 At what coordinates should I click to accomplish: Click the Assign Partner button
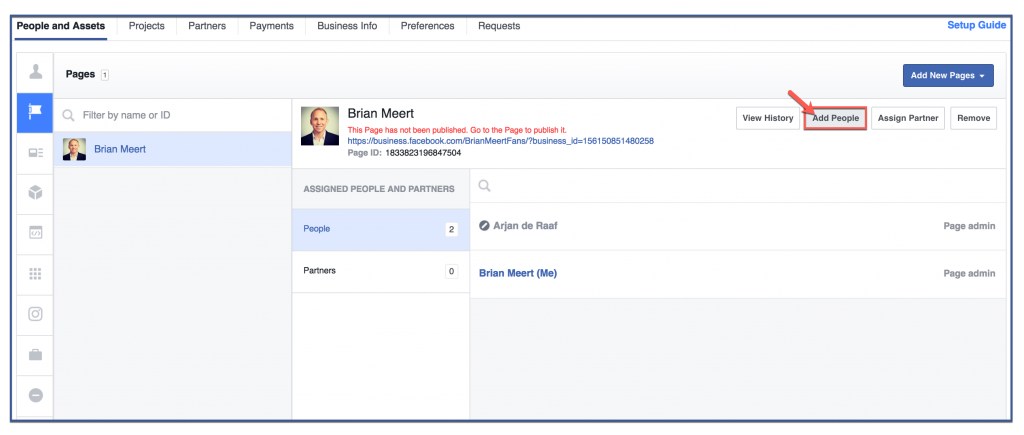pyautogui.click(x=908, y=118)
